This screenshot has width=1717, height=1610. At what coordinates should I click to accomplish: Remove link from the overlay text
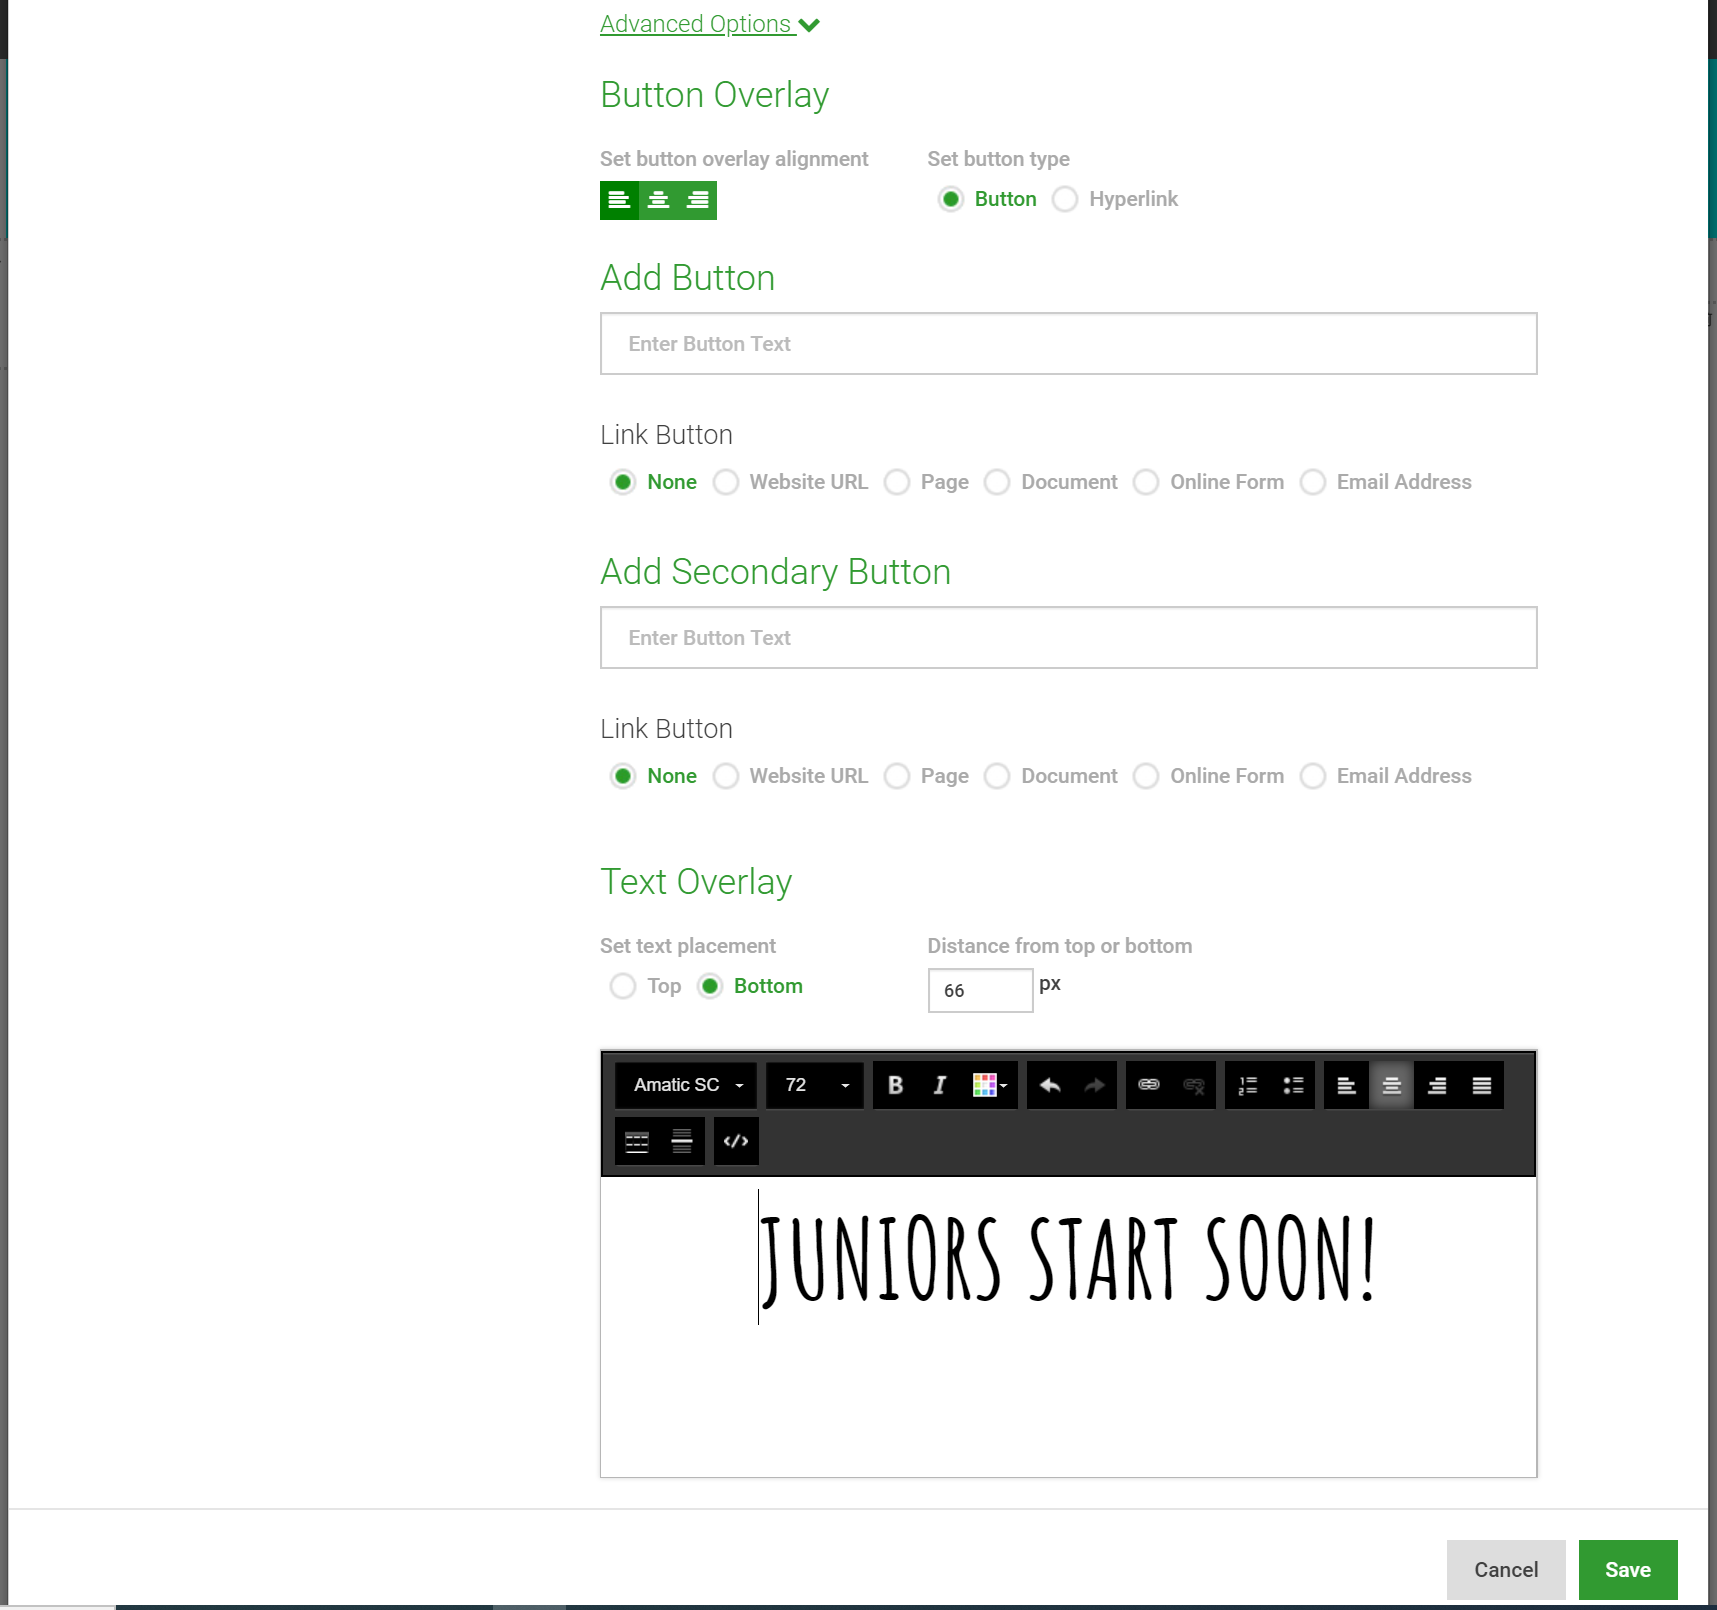(x=1193, y=1085)
